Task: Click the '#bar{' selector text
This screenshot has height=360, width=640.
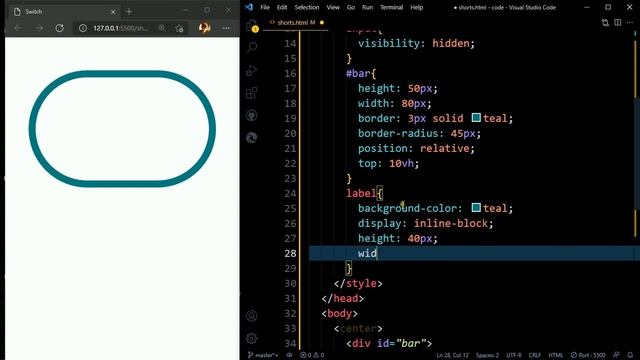Action: tap(361, 73)
